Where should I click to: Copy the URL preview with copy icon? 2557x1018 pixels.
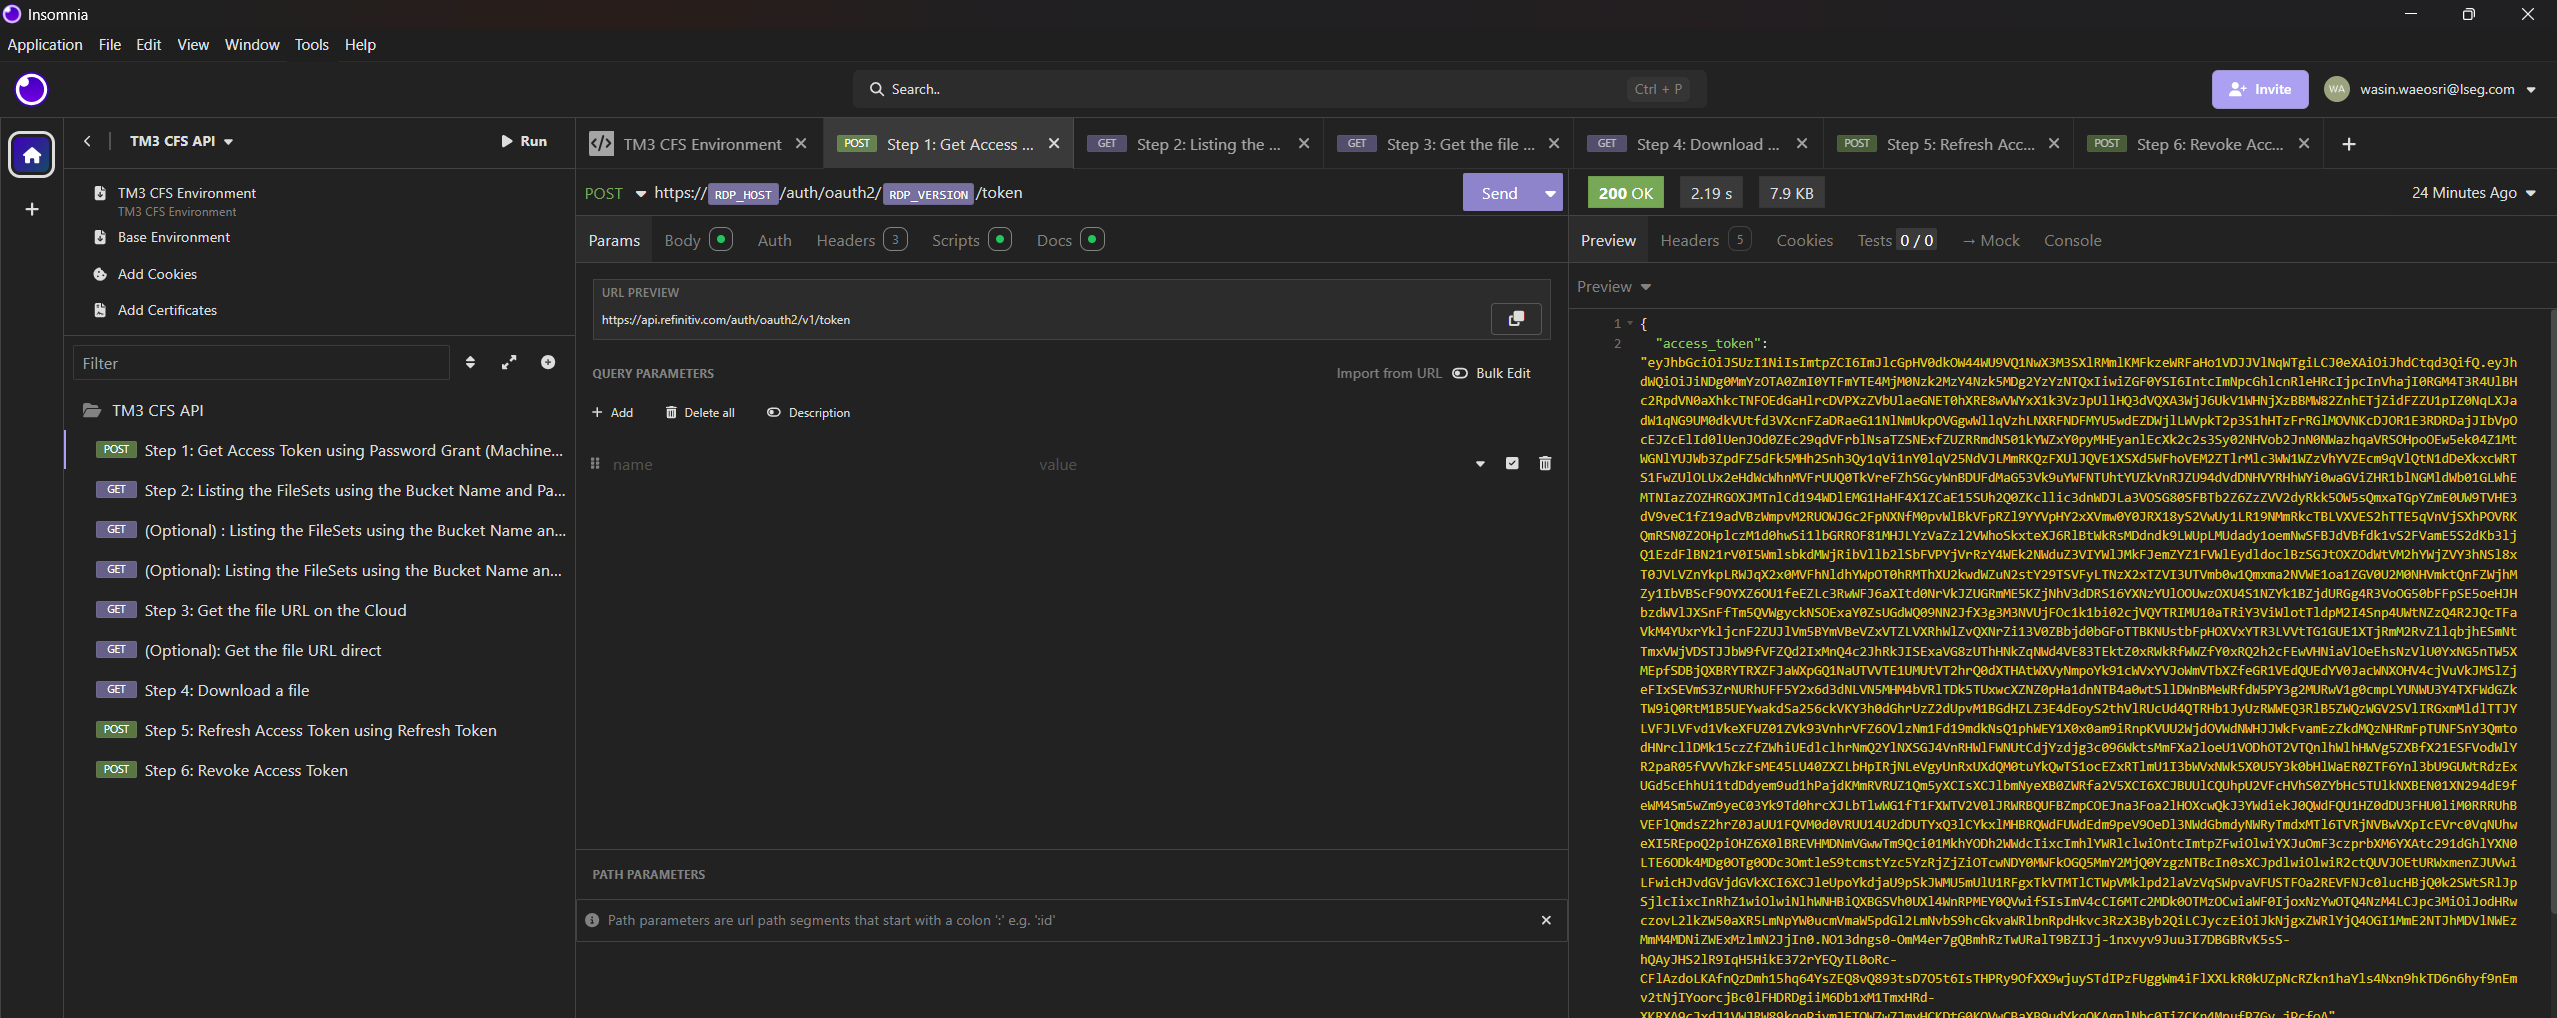point(1515,319)
